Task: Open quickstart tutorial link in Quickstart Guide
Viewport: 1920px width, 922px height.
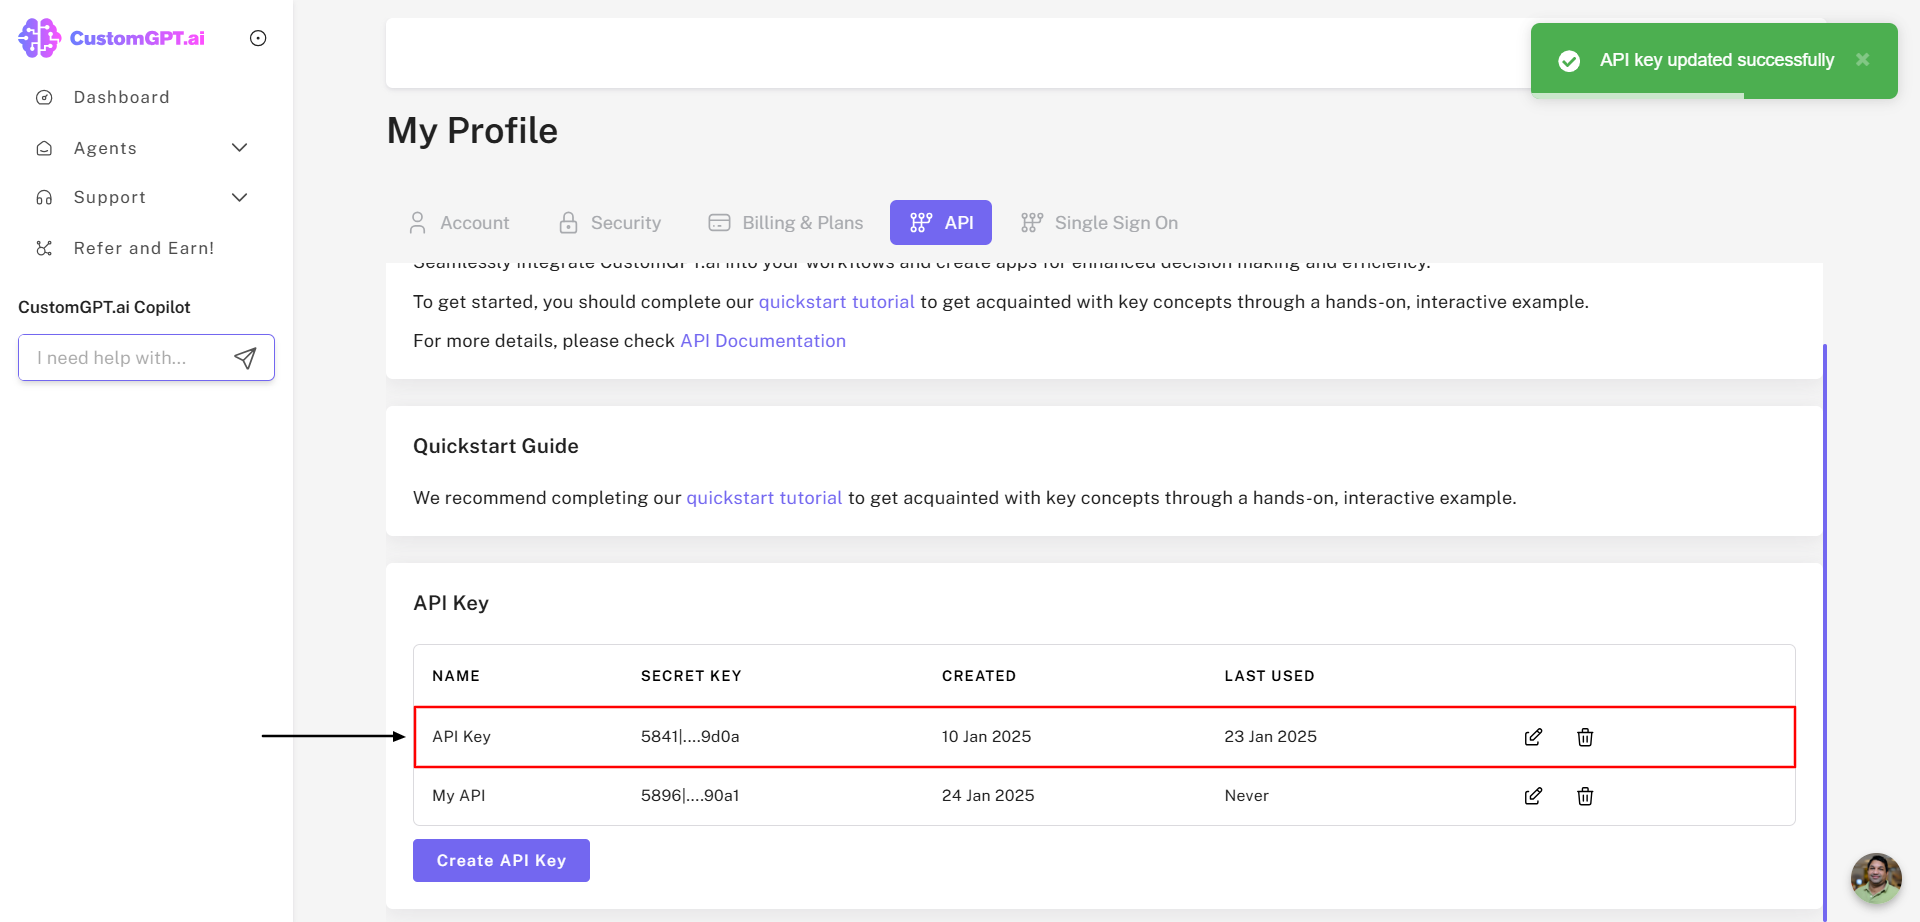Action: 764,498
